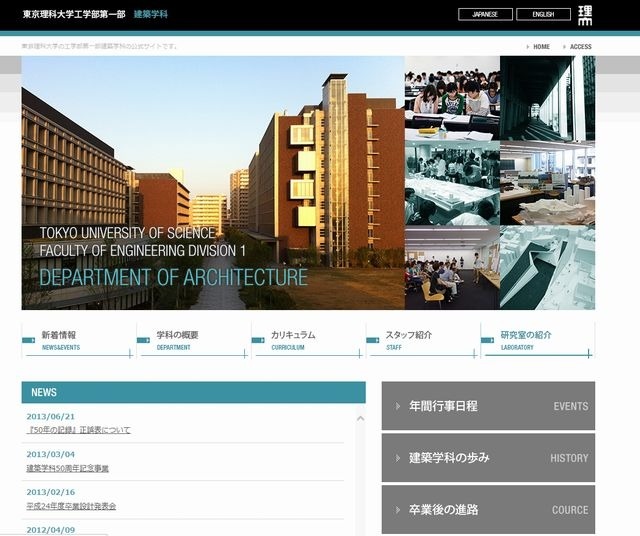Click the triangle icon next to 卒業後の進路
The image size is (640, 536).
point(398,510)
